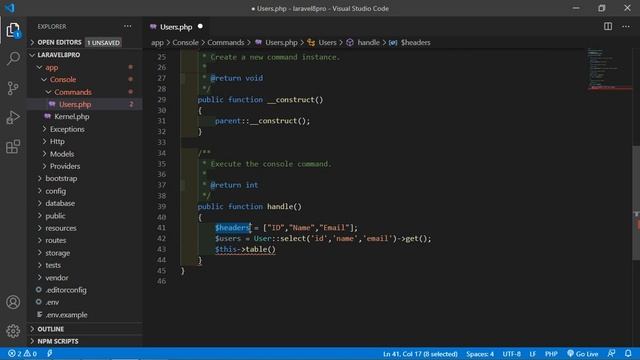
Task: Expand the Http folder
Action: (x=84, y=141)
